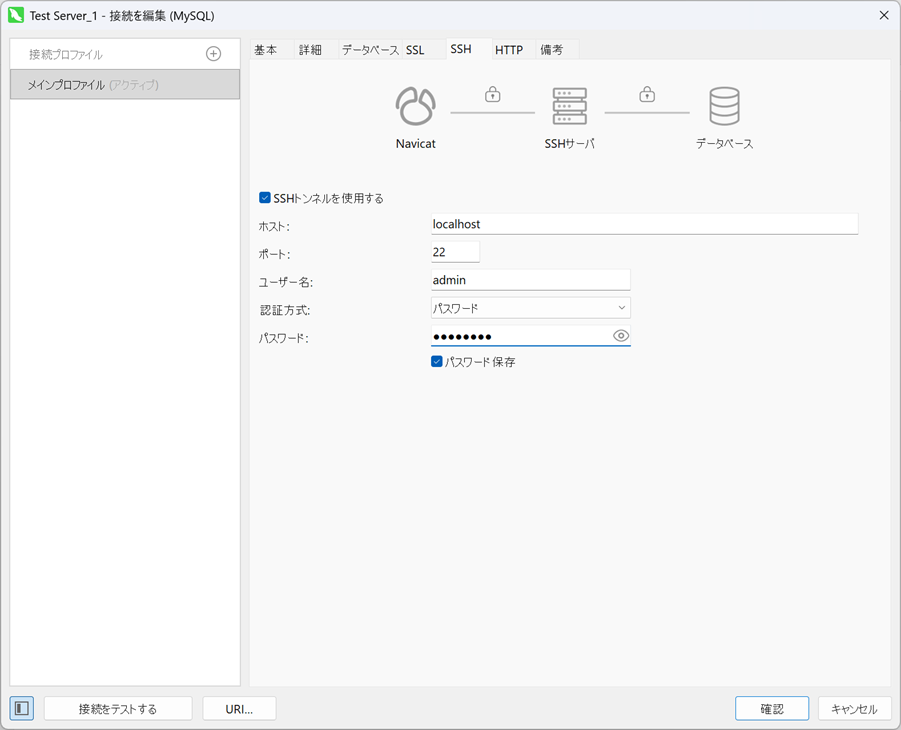Viewport: 901px width, 730px height.
Task: Click the SSHサーバ label in diagram
Action: [x=569, y=144]
